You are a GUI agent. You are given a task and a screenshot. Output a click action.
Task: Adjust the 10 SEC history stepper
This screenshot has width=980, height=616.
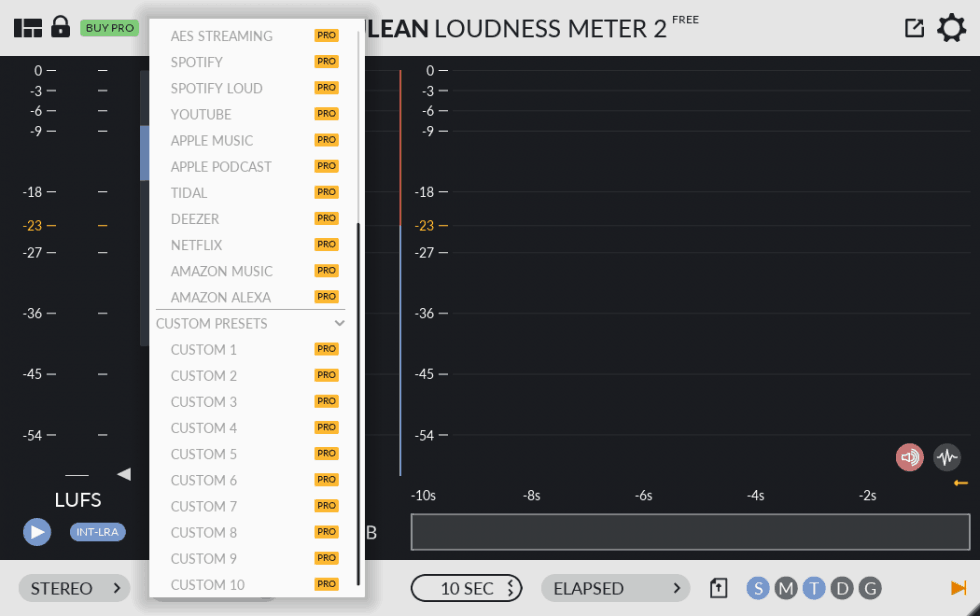pyautogui.click(x=466, y=589)
